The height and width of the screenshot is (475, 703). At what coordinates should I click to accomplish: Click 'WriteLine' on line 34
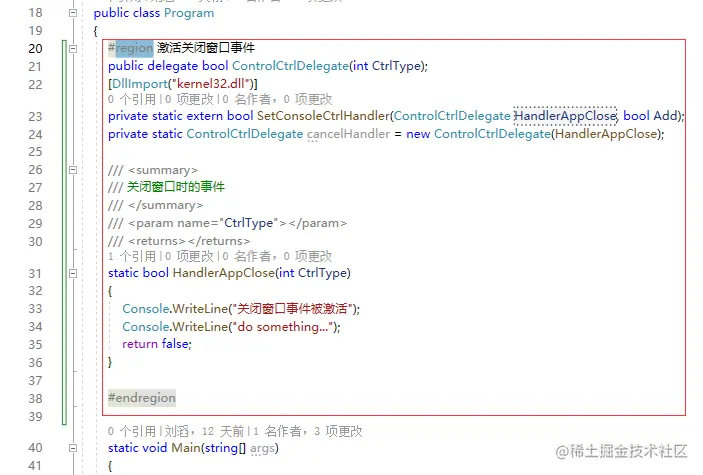(201, 327)
